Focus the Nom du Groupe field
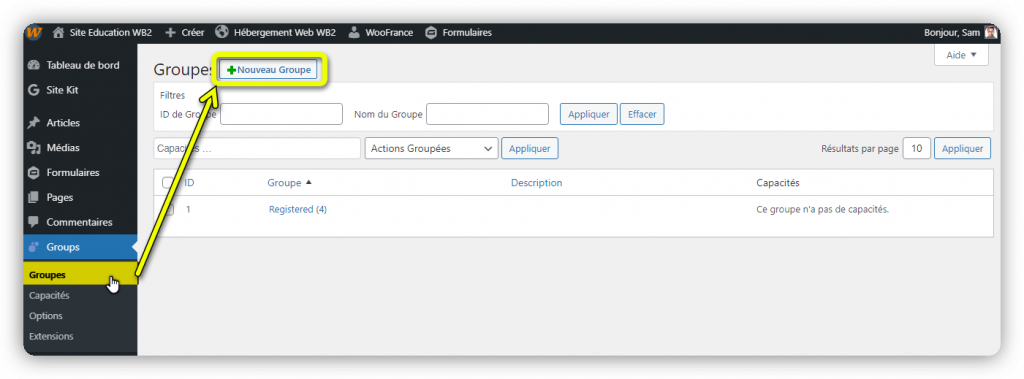1024x379 pixels. pos(487,114)
